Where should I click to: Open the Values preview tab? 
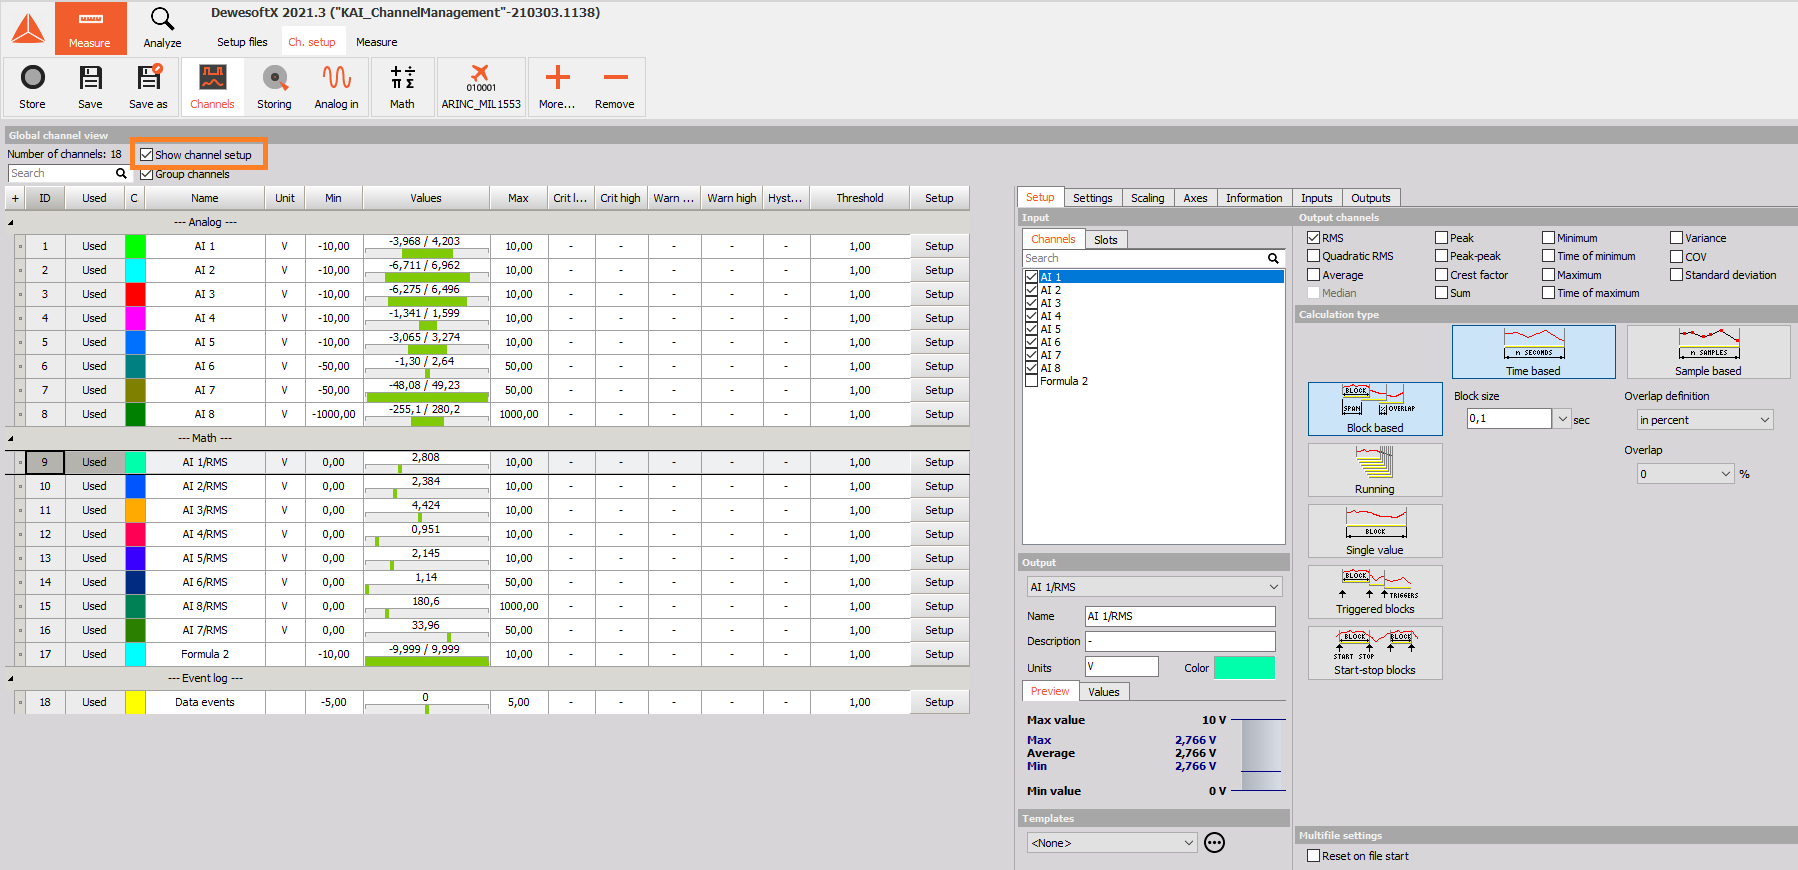[x=1103, y=692]
